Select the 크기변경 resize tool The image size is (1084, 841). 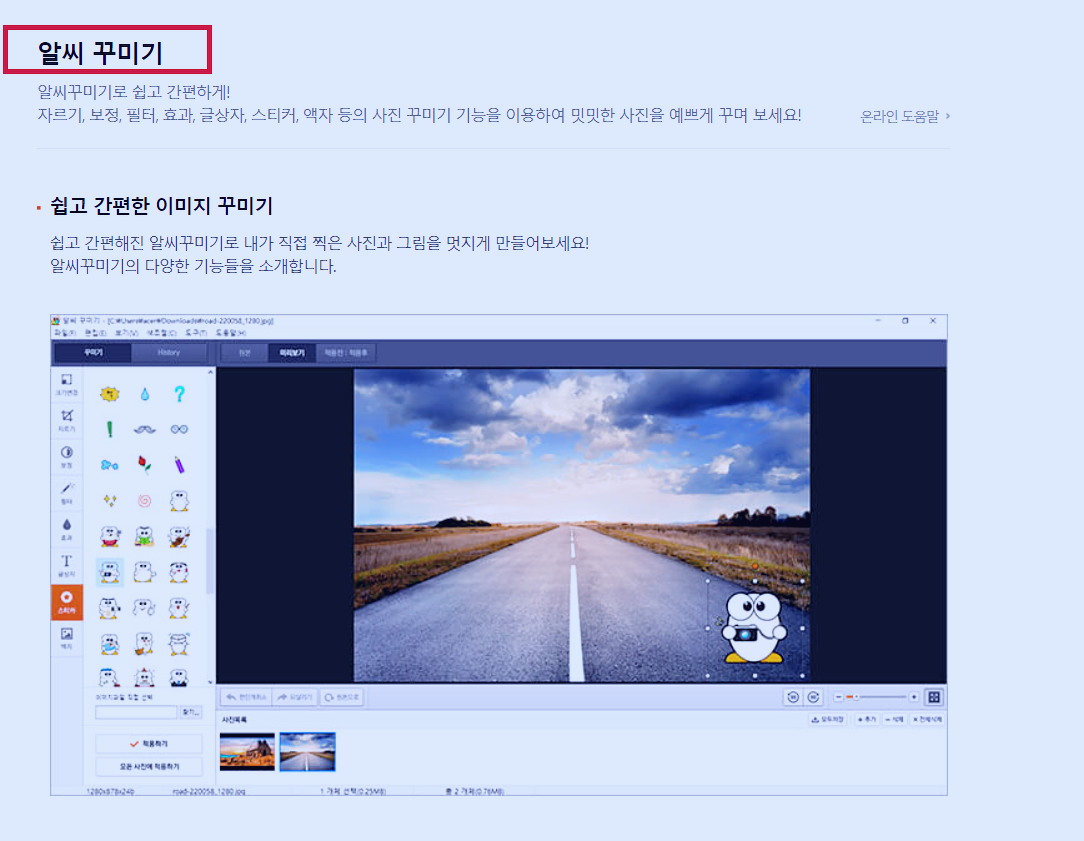[66, 384]
